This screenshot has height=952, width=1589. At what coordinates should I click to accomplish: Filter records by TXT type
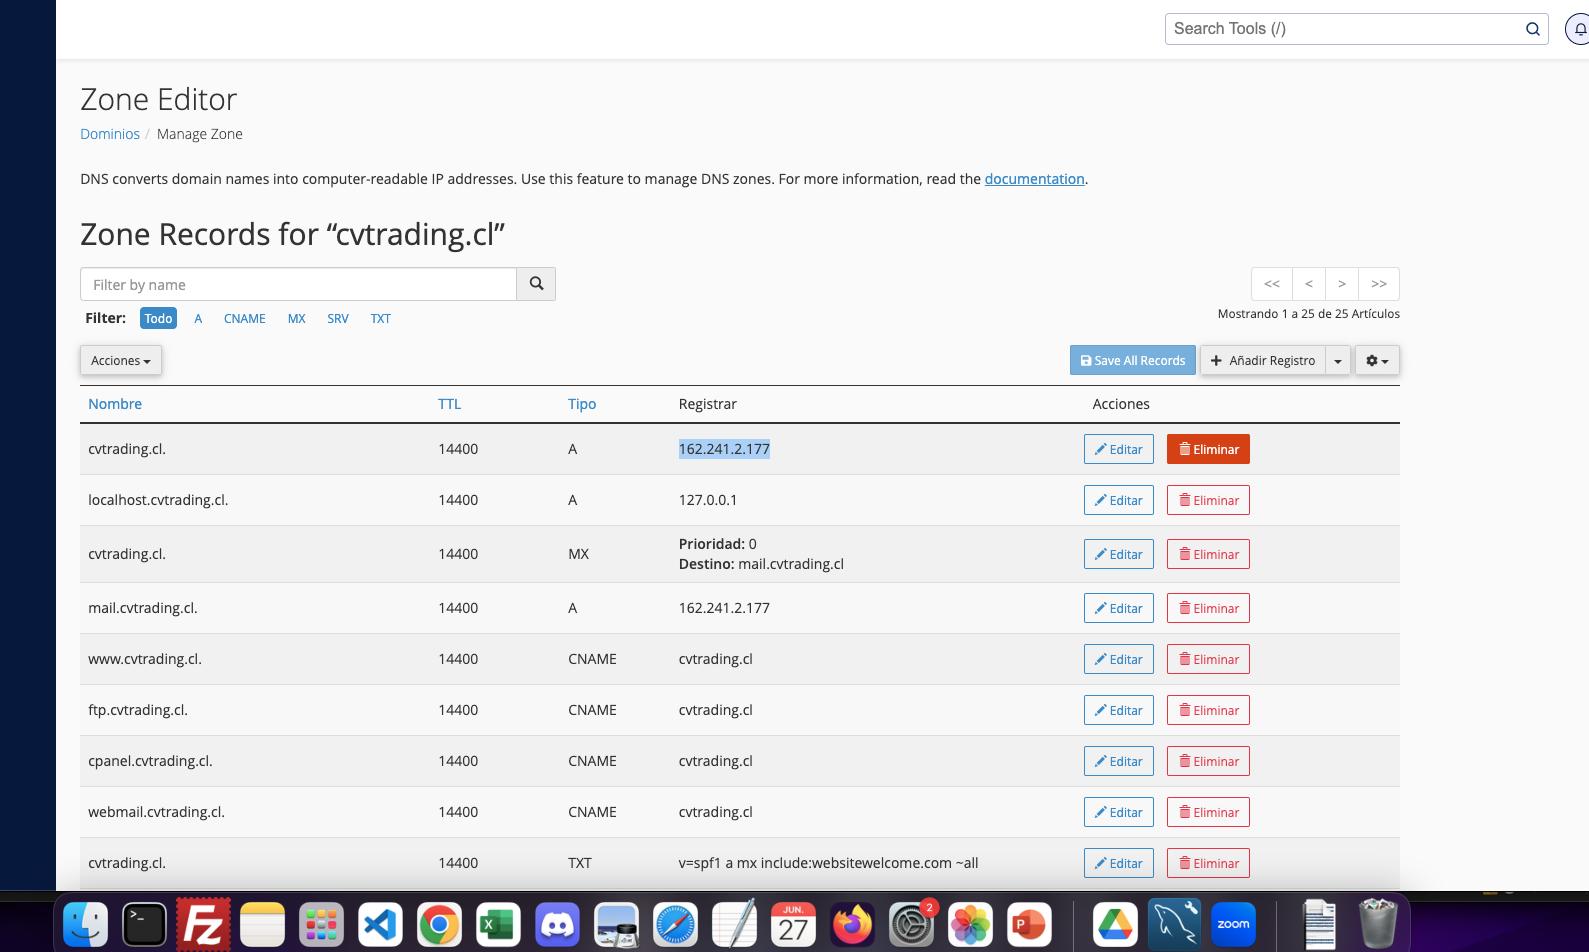[380, 318]
